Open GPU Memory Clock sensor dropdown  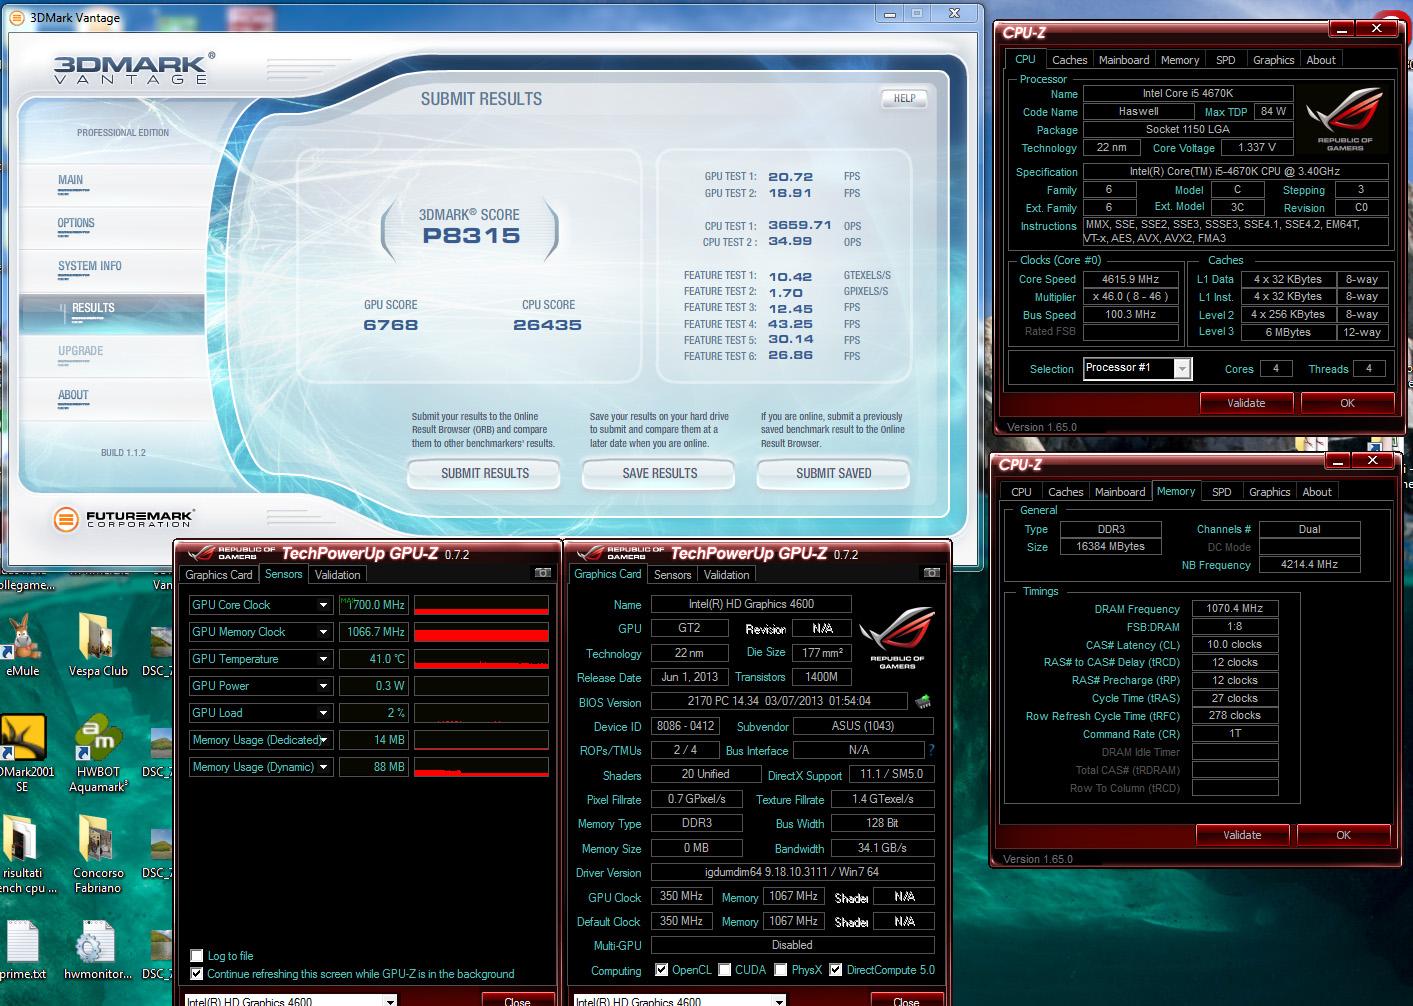coord(323,632)
